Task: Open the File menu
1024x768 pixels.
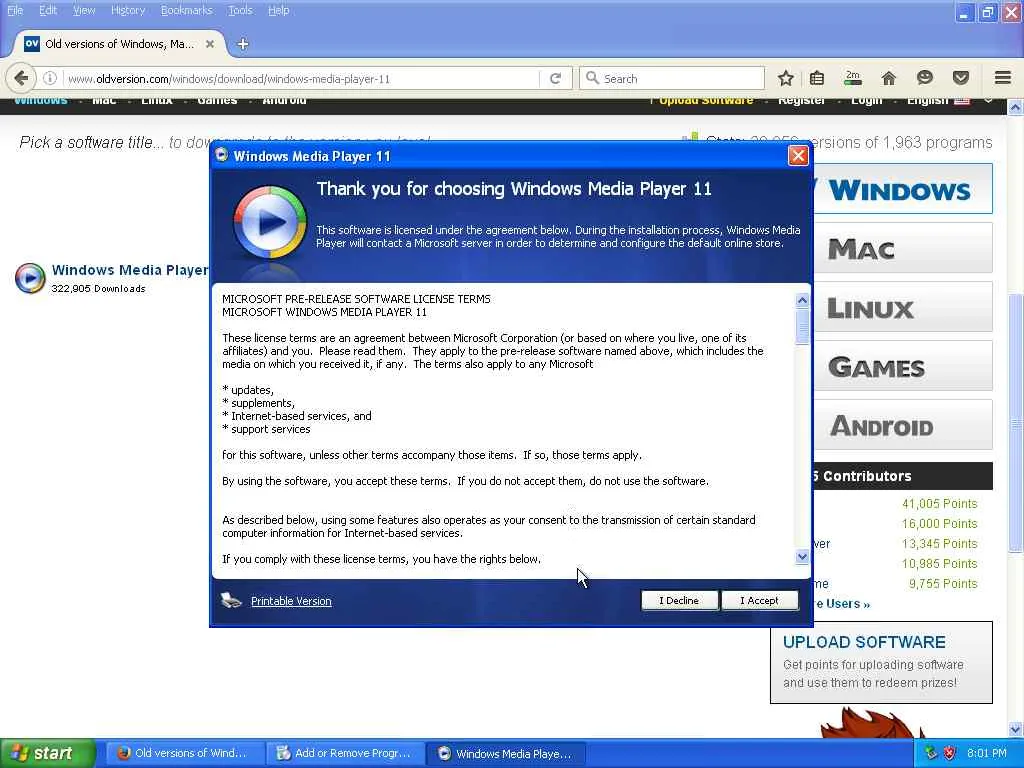Action: 15,10
